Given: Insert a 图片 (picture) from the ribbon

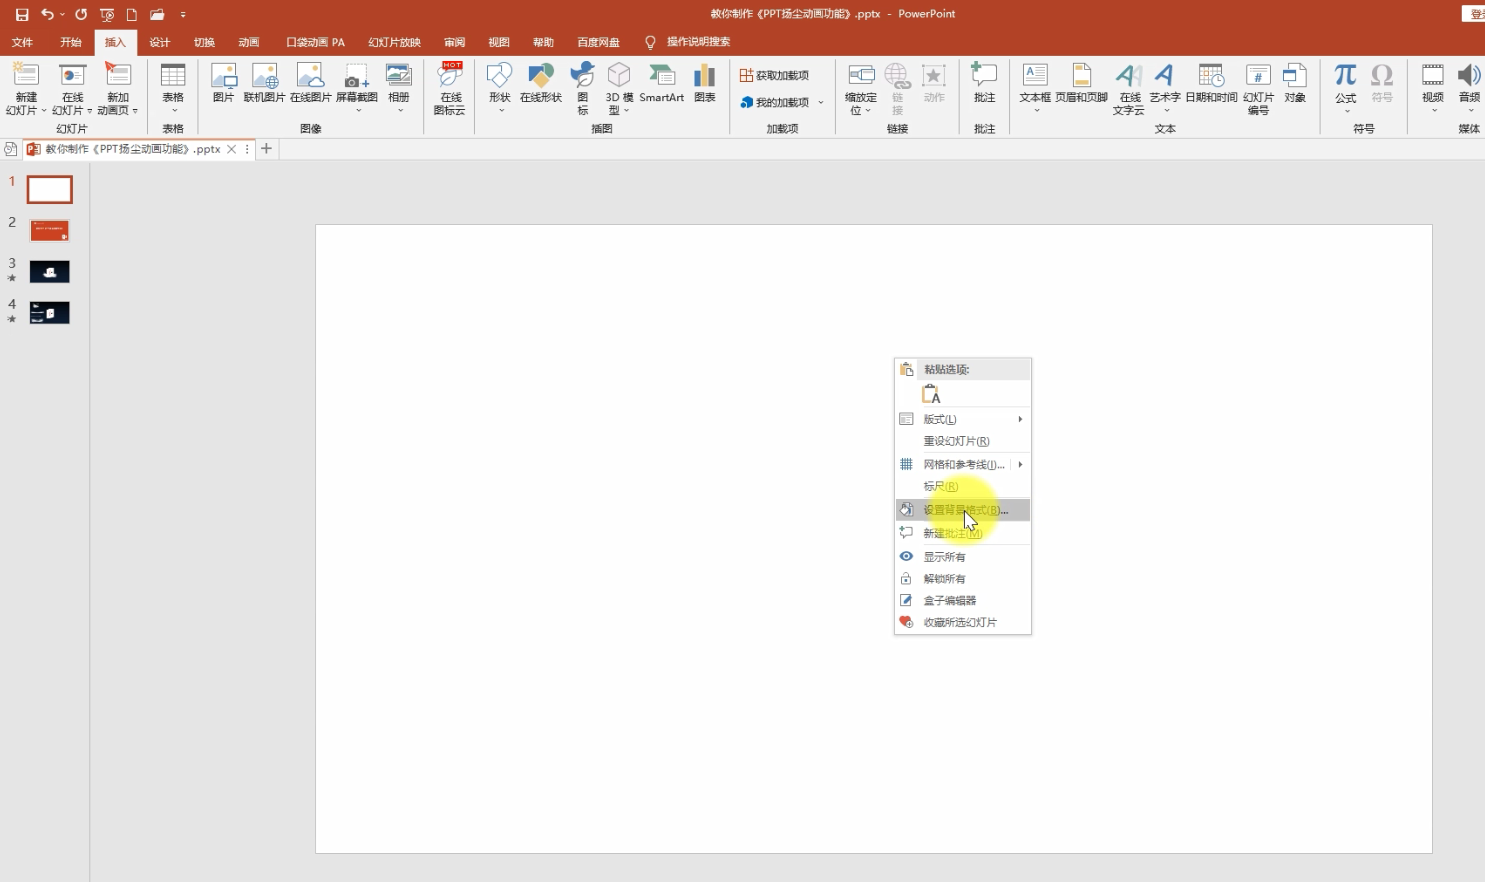Looking at the screenshot, I should (223, 84).
